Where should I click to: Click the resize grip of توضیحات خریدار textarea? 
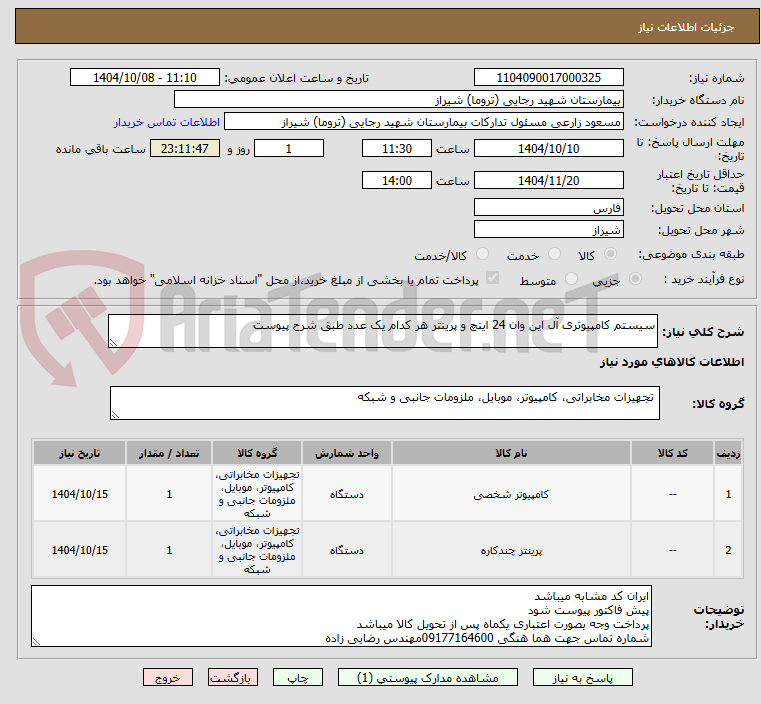[x=36, y=641]
